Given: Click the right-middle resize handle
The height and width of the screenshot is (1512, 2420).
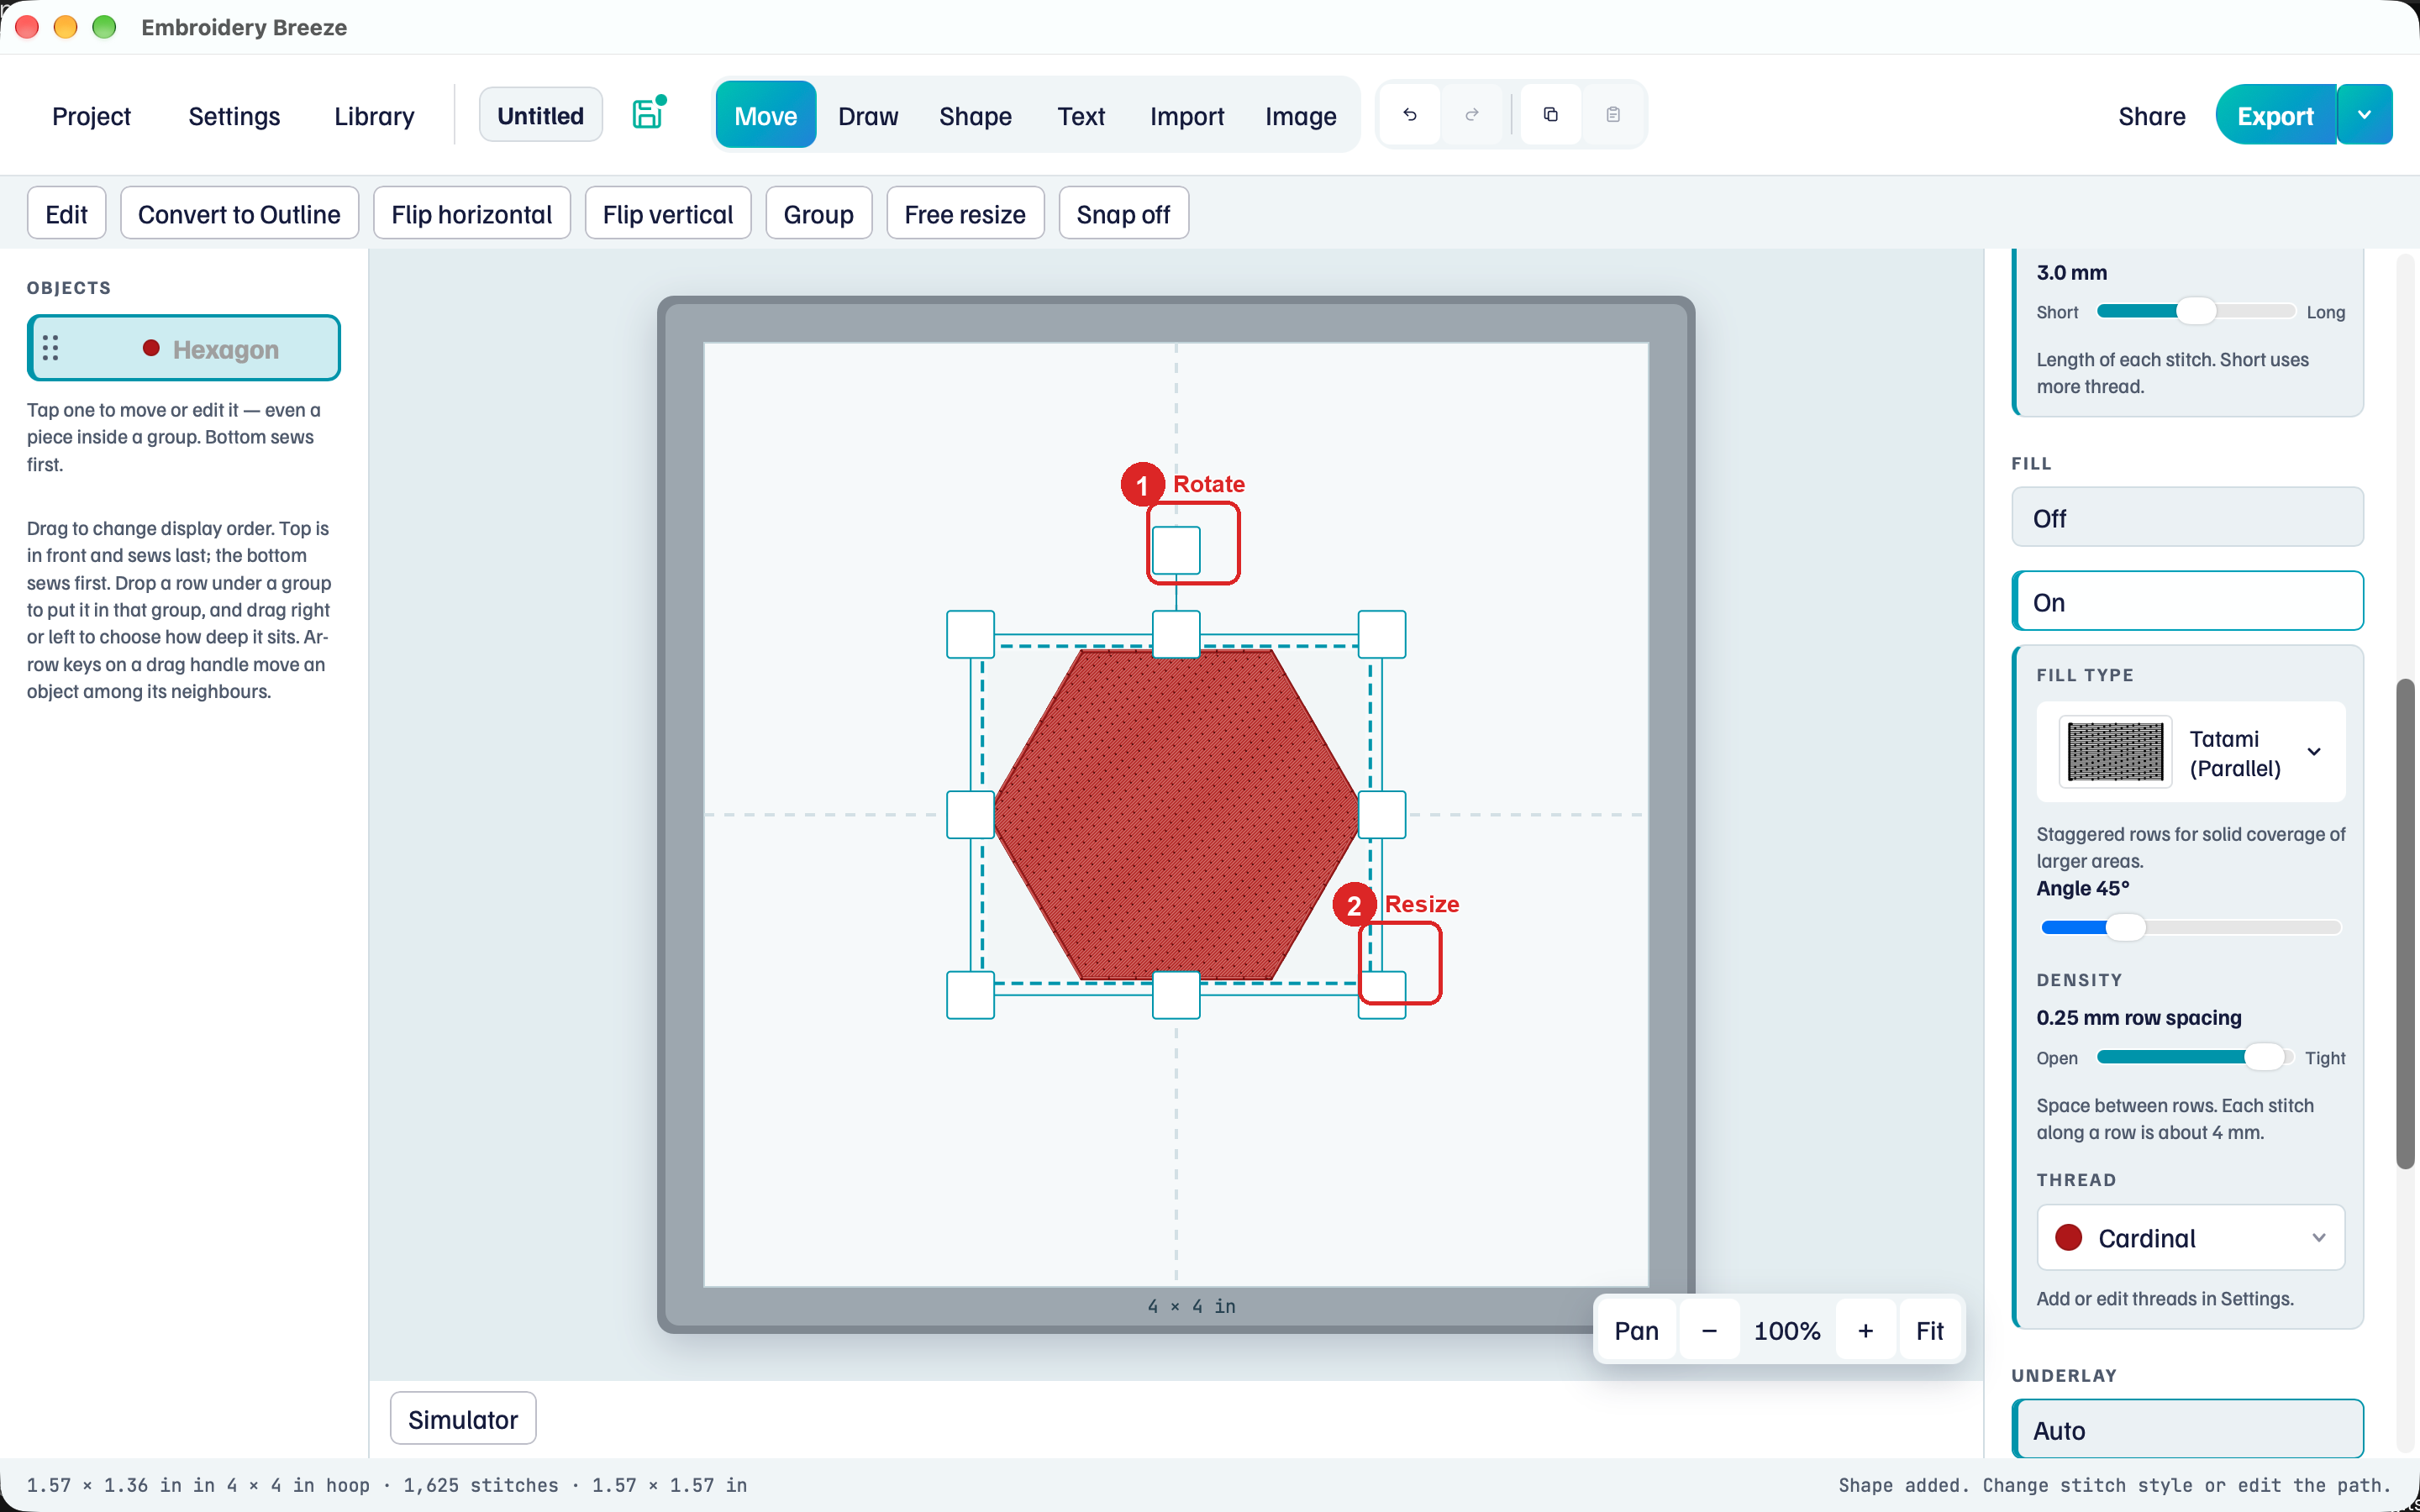Looking at the screenshot, I should point(1382,814).
